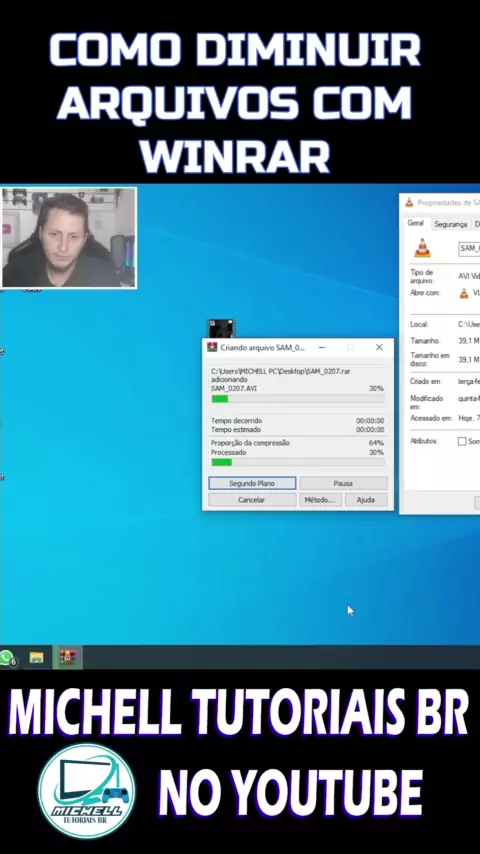This screenshot has height=854, width=480.
Task: Click the 'Tamanho' label in Propriedades
Action: (x=424, y=340)
